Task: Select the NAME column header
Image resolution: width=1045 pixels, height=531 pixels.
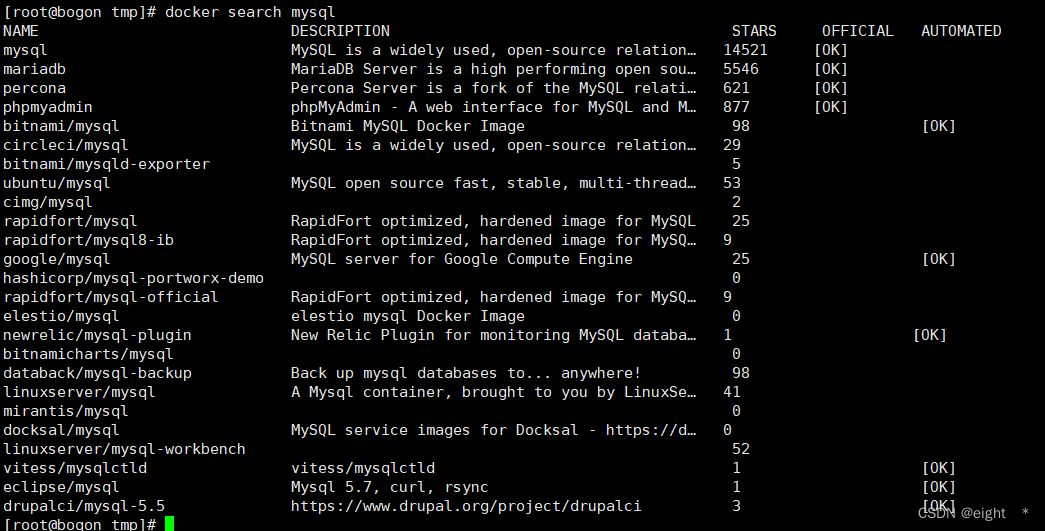Action: (21, 31)
